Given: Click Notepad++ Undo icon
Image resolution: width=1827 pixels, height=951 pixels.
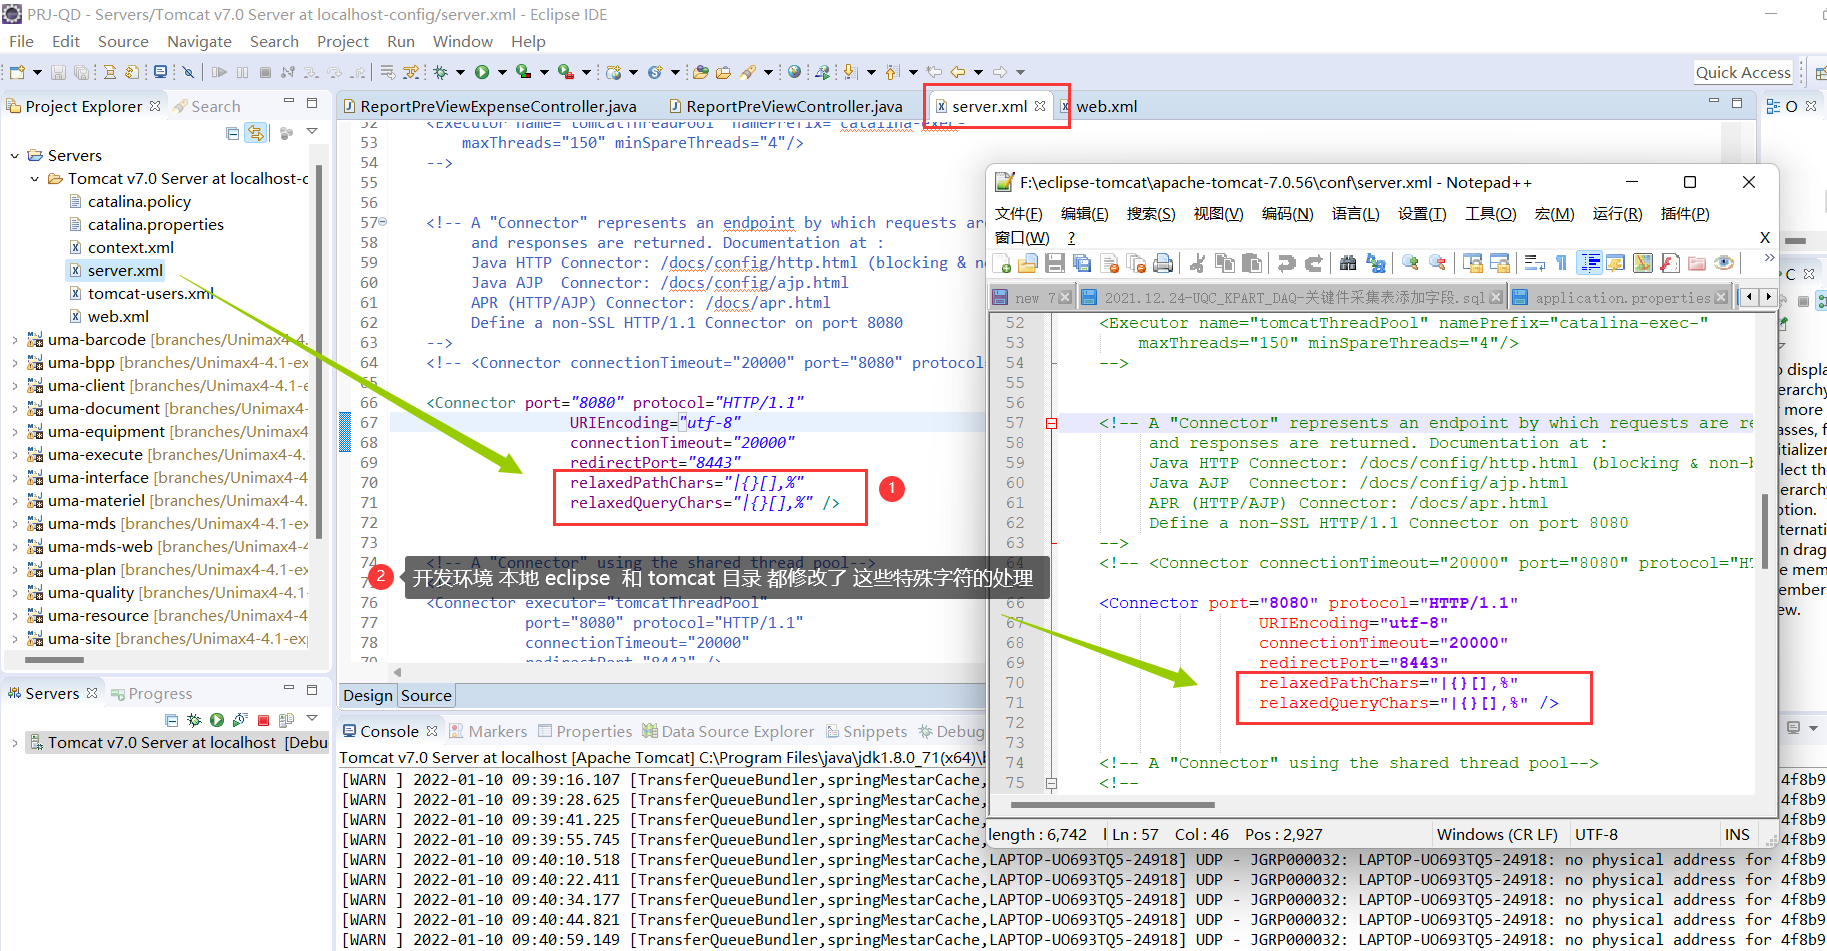Looking at the screenshot, I should click(1286, 263).
